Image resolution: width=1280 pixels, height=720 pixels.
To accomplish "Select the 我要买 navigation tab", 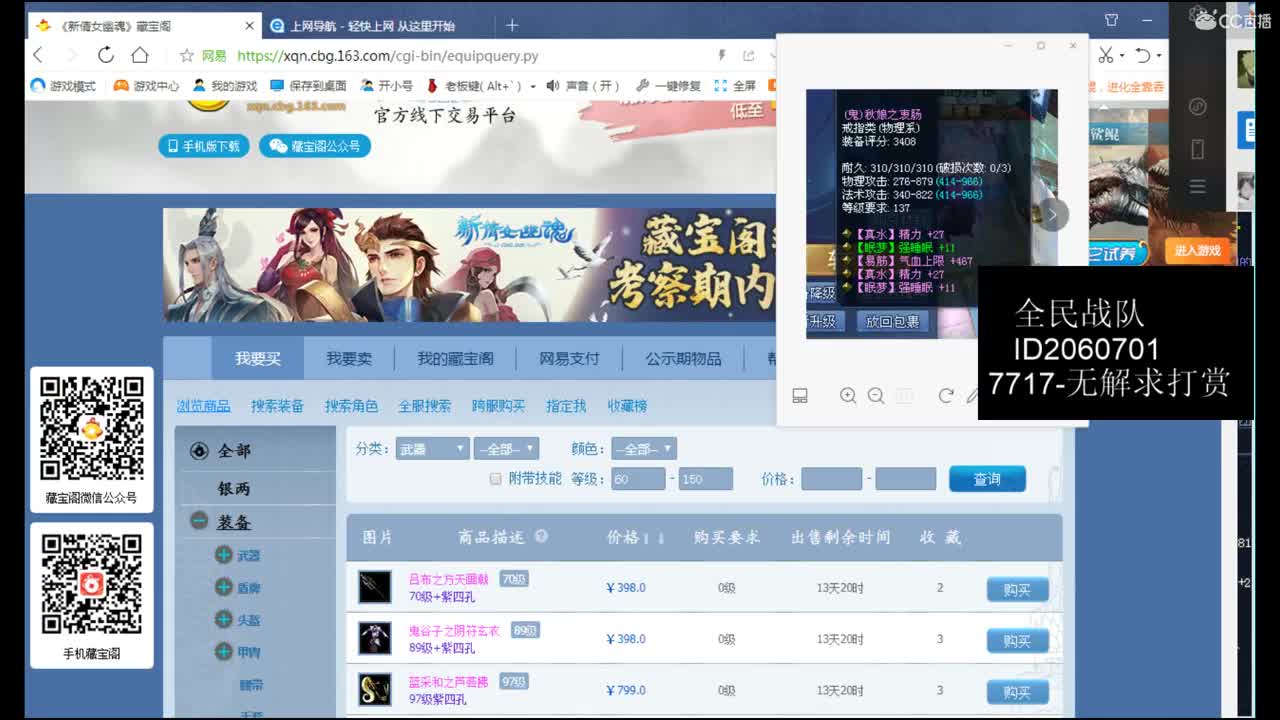I will (x=258, y=358).
